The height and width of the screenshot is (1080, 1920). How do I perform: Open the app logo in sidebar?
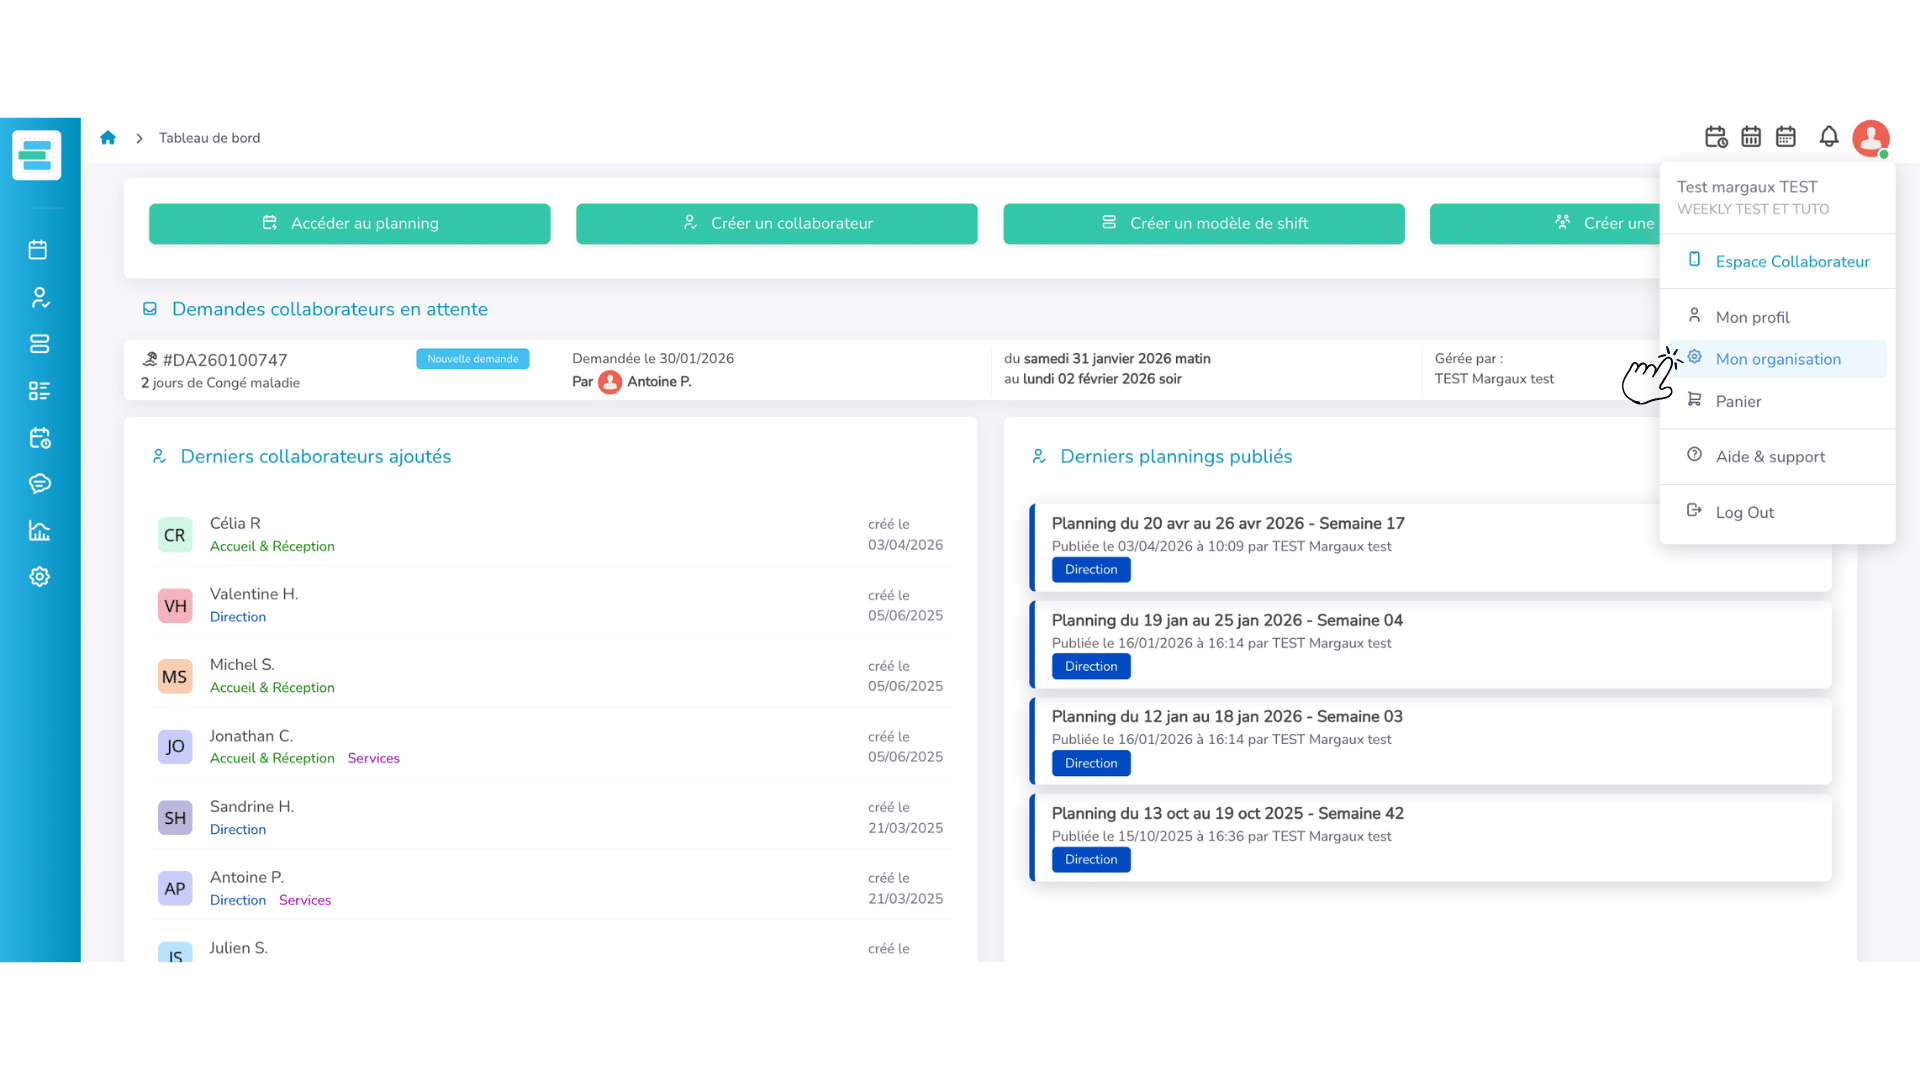37,155
